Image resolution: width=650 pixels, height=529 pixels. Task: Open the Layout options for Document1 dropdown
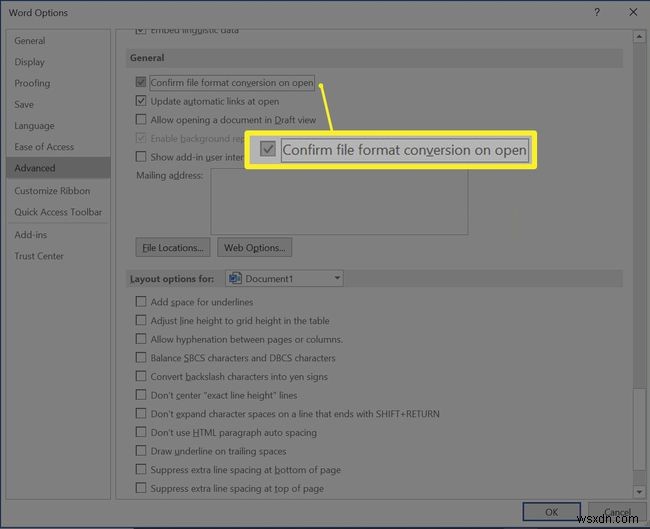[x=284, y=278]
